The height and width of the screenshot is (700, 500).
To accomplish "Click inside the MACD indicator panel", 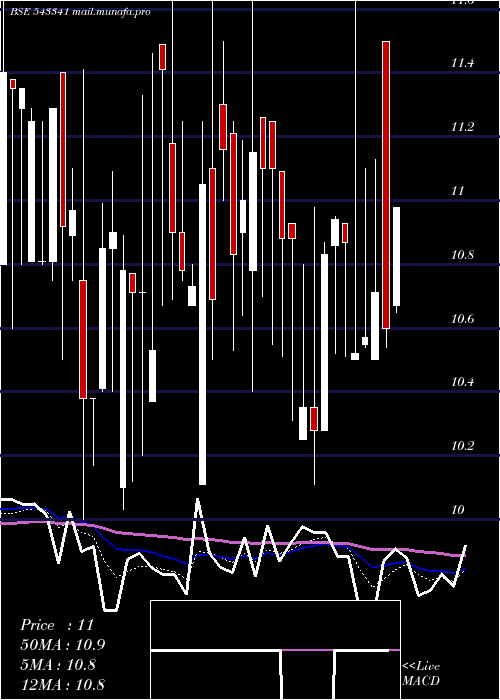I will pyautogui.click(x=275, y=650).
